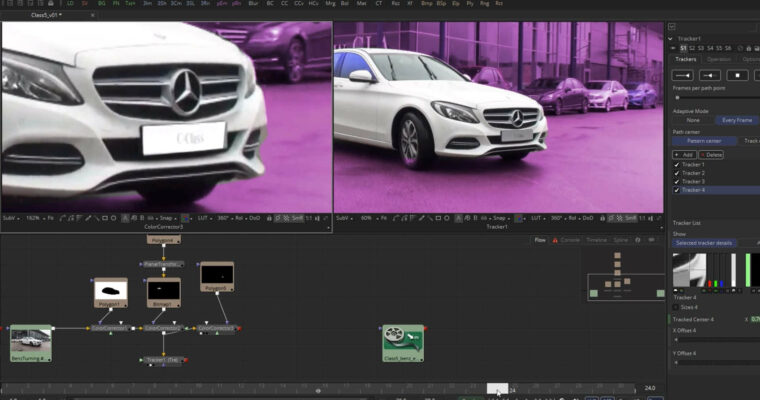Click the timeline playhead at frame 24

(497, 389)
